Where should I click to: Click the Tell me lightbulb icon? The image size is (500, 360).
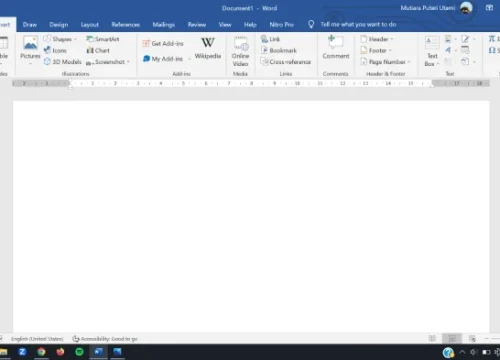(x=311, y=24)
